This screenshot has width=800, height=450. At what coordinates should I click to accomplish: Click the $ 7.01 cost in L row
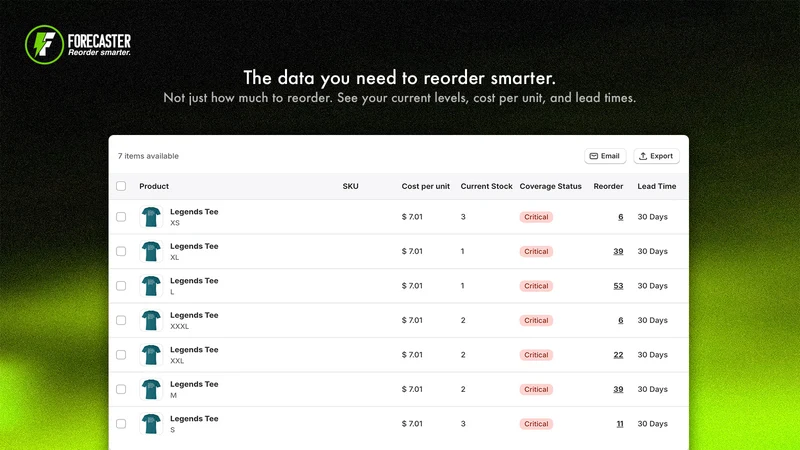[412, 286]
